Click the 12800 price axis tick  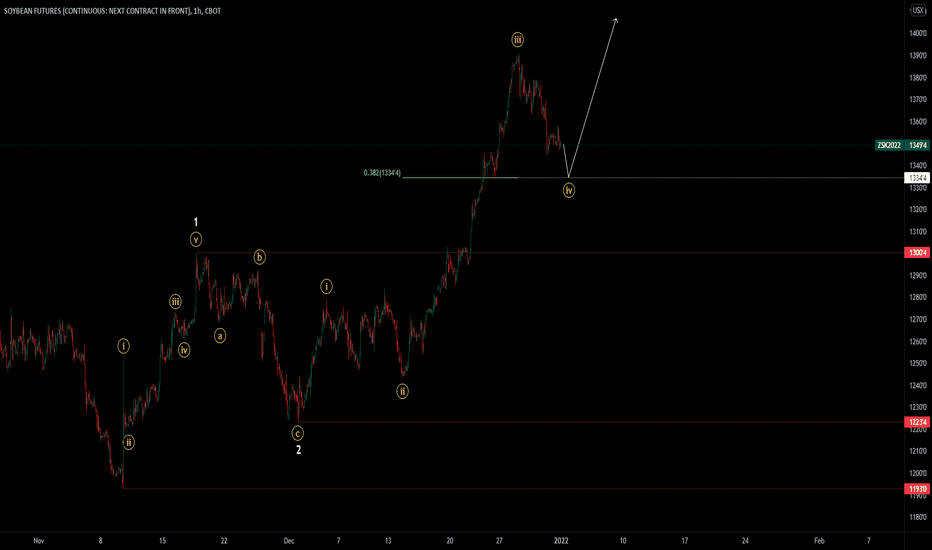[x=918, y=297]
